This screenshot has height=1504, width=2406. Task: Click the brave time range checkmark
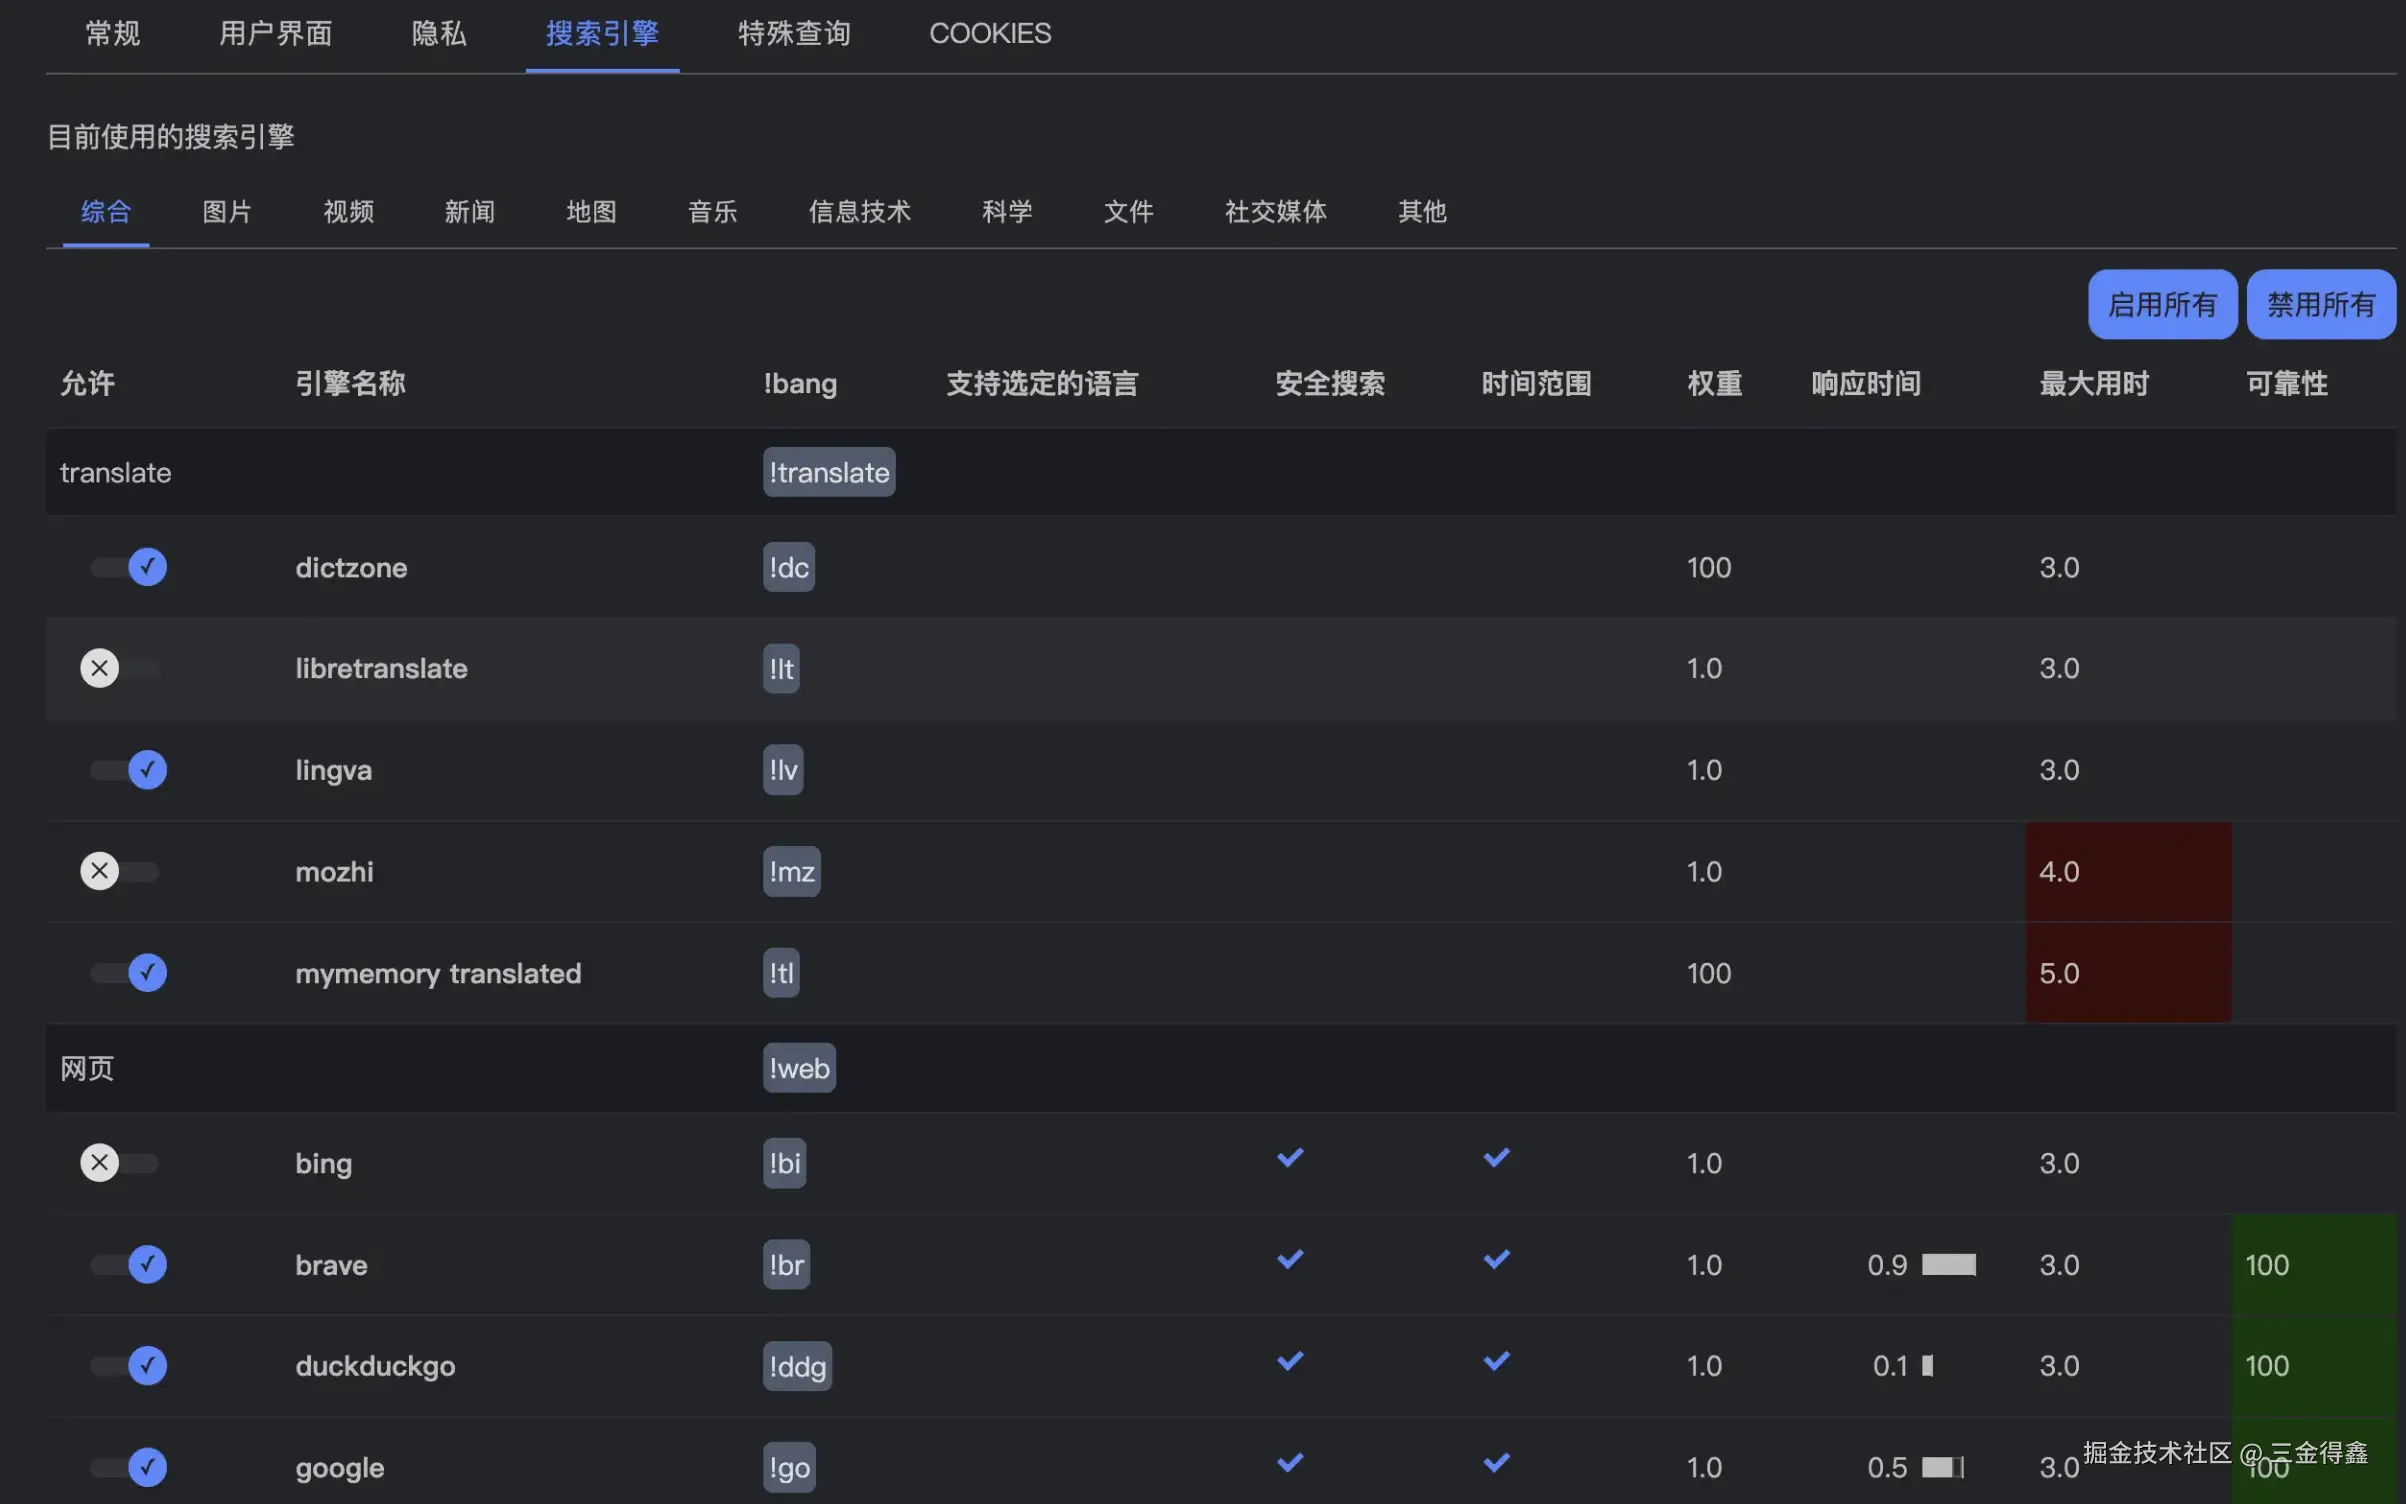pos(1496,1259)
